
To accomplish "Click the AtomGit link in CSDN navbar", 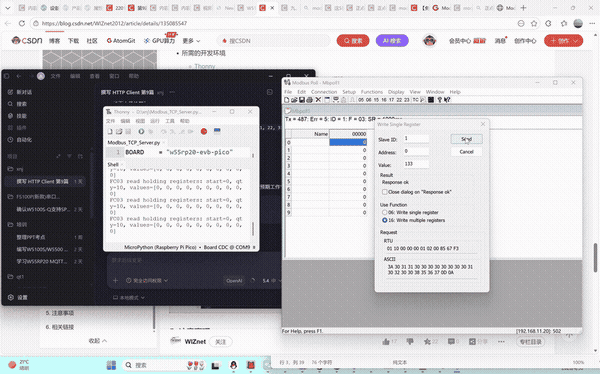I will click(121, 41).
